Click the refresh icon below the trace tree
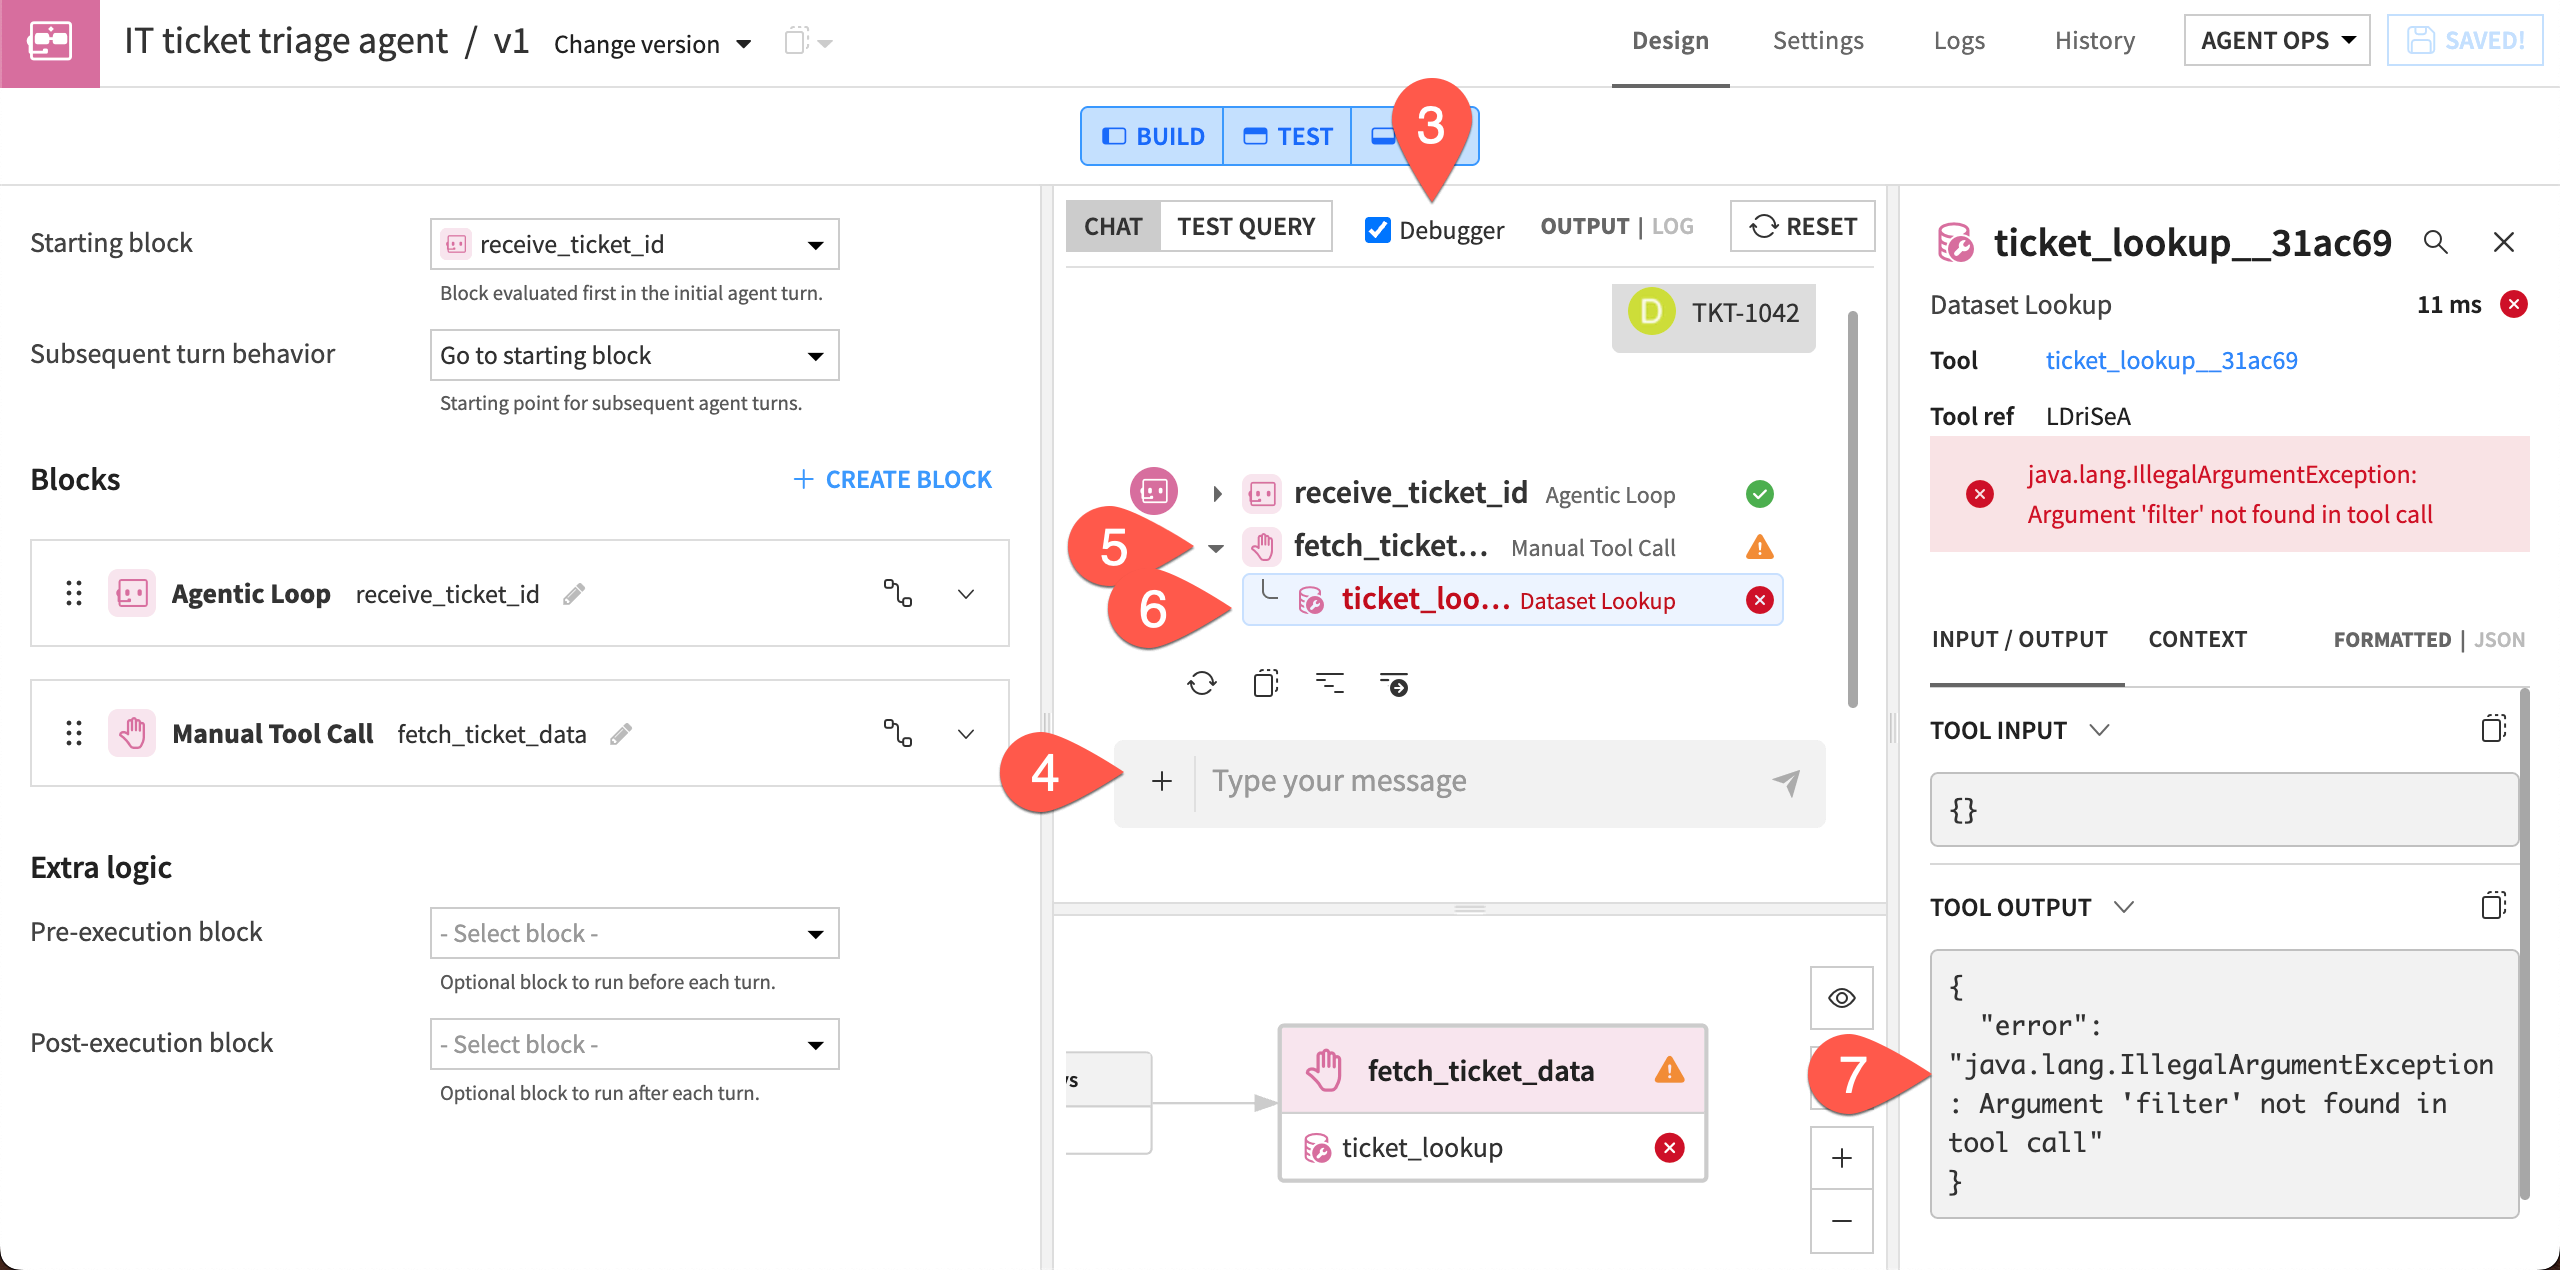This screenshot has height=1270, width=2560. tap(1202, 684)
